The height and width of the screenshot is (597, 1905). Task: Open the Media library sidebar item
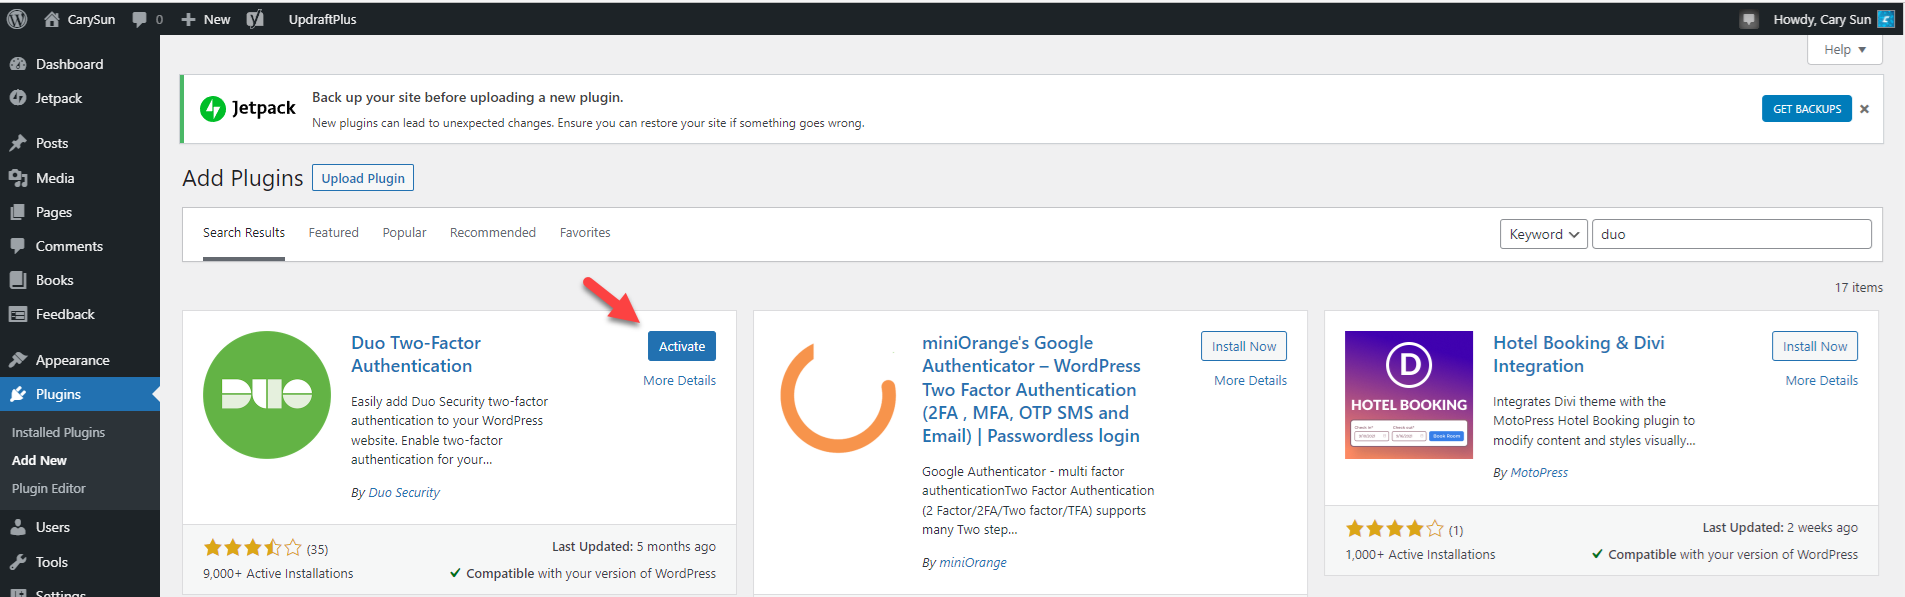point(55,178)
